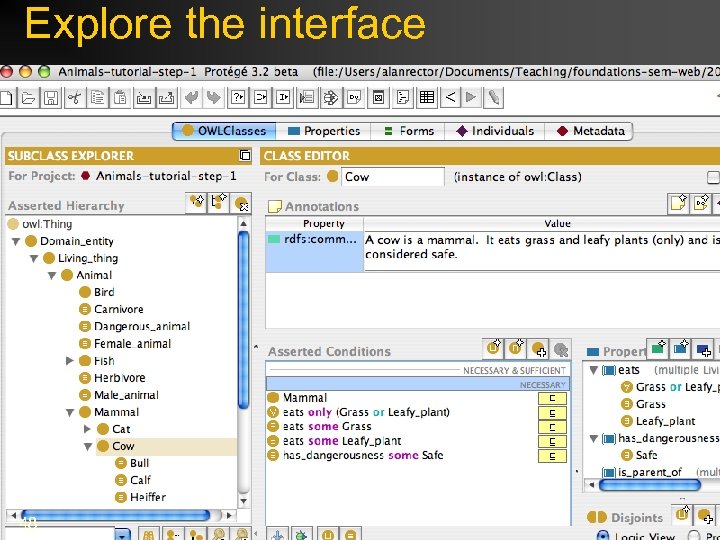Open the Metadata tab
720x540 pixels.
pos(590,131)
